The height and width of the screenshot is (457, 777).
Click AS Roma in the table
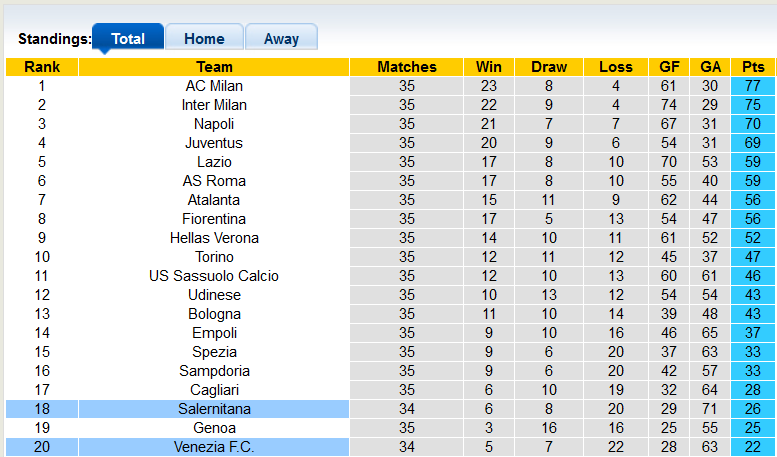214,181
